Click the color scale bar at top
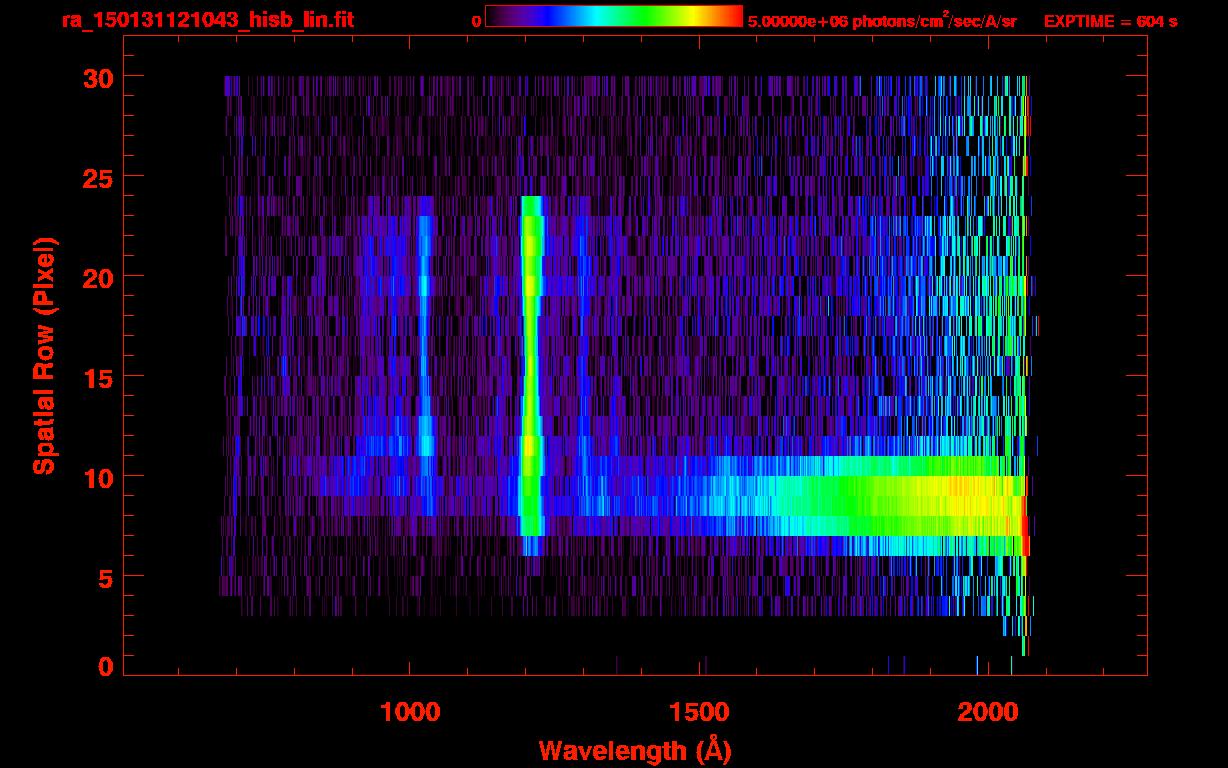 pyautogui.click(x=613, y=16)
